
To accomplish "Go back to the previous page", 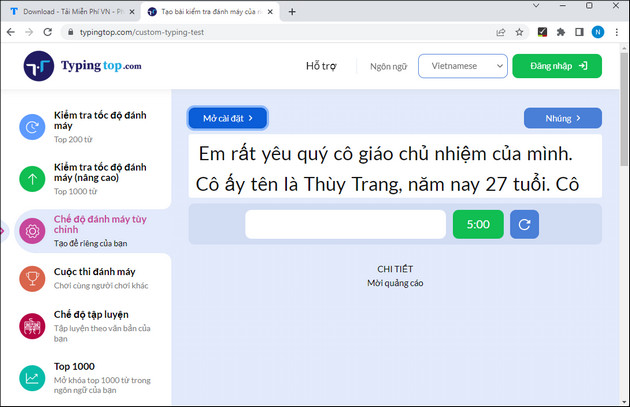I will coord(11,32).
